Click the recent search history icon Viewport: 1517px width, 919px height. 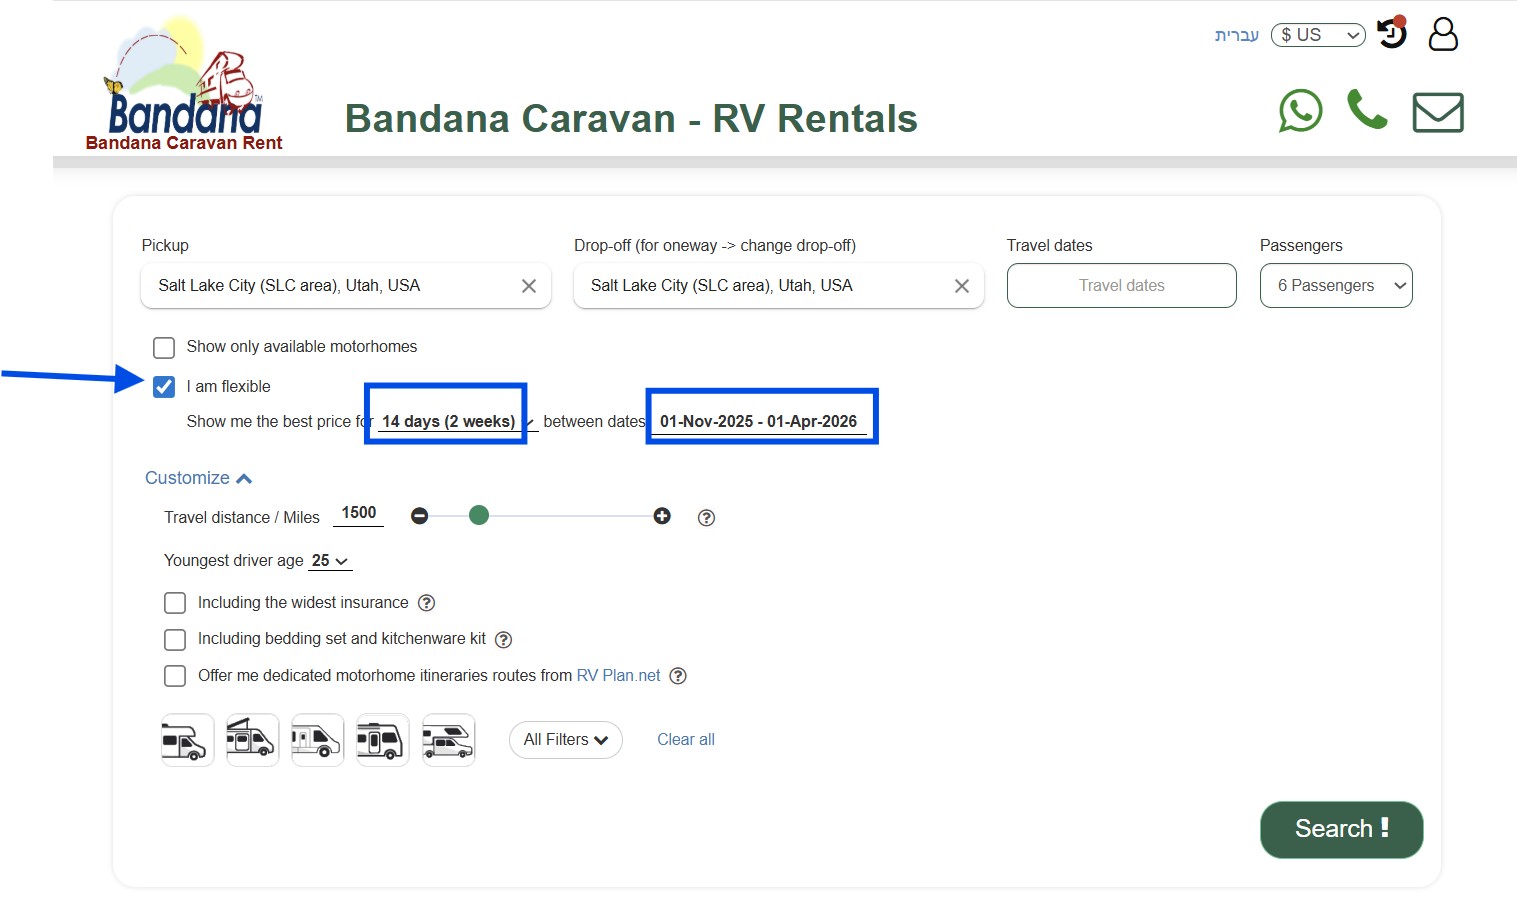(x=1391, y=33)
